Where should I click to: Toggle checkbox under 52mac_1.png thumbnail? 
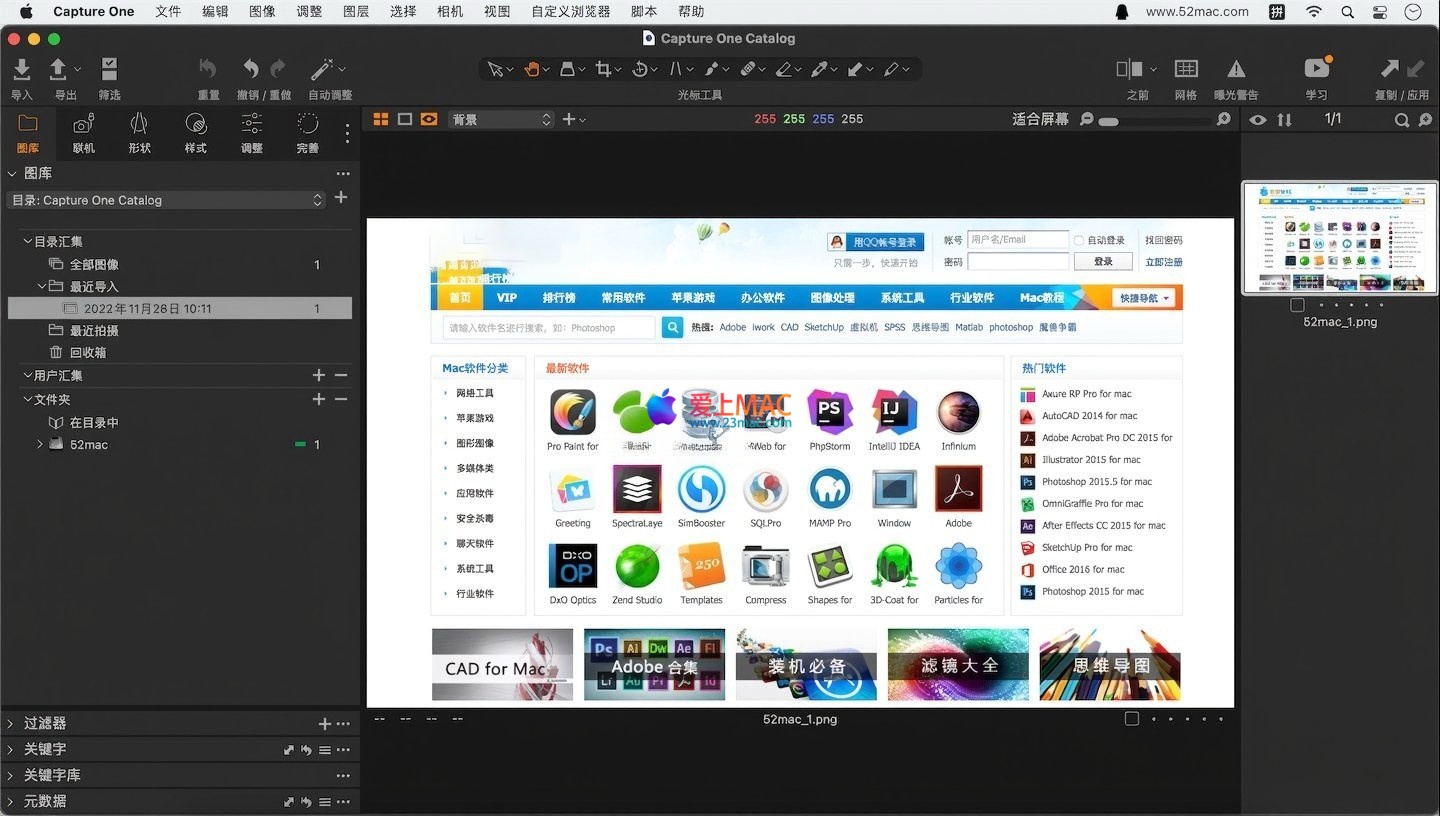click(x=1297, y=305)
